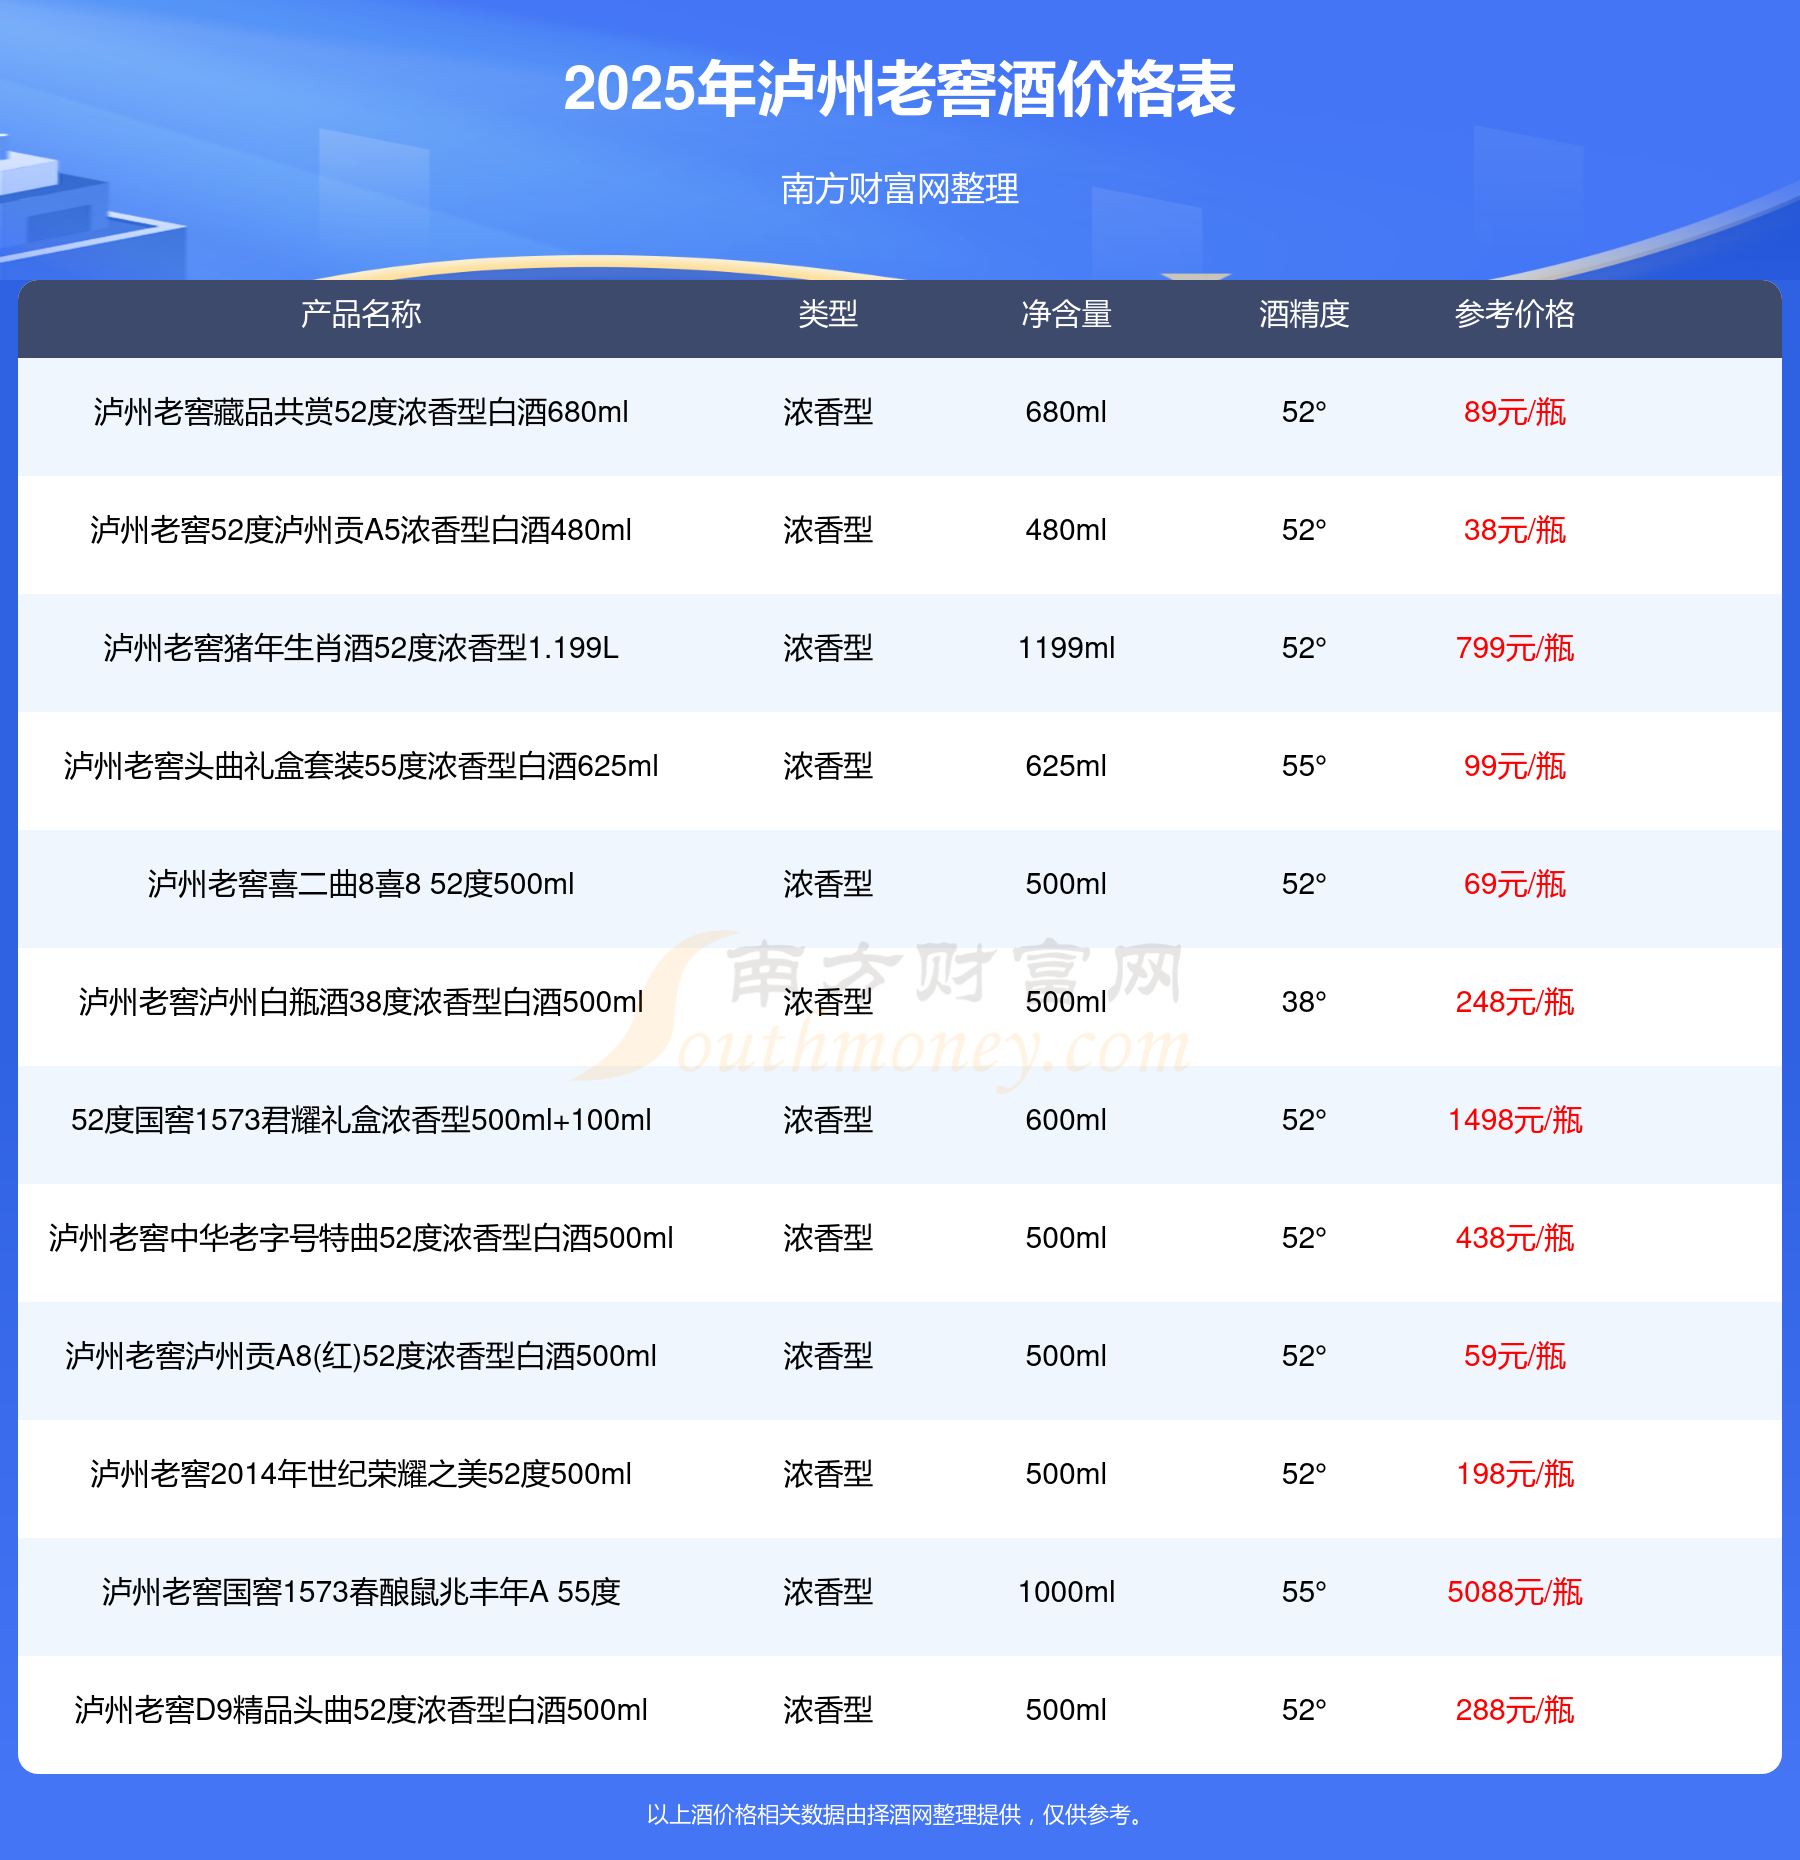Screen dimensions: 1800x1860
Task: Select the '类型' column header
Action: click(x=828, y=314)
